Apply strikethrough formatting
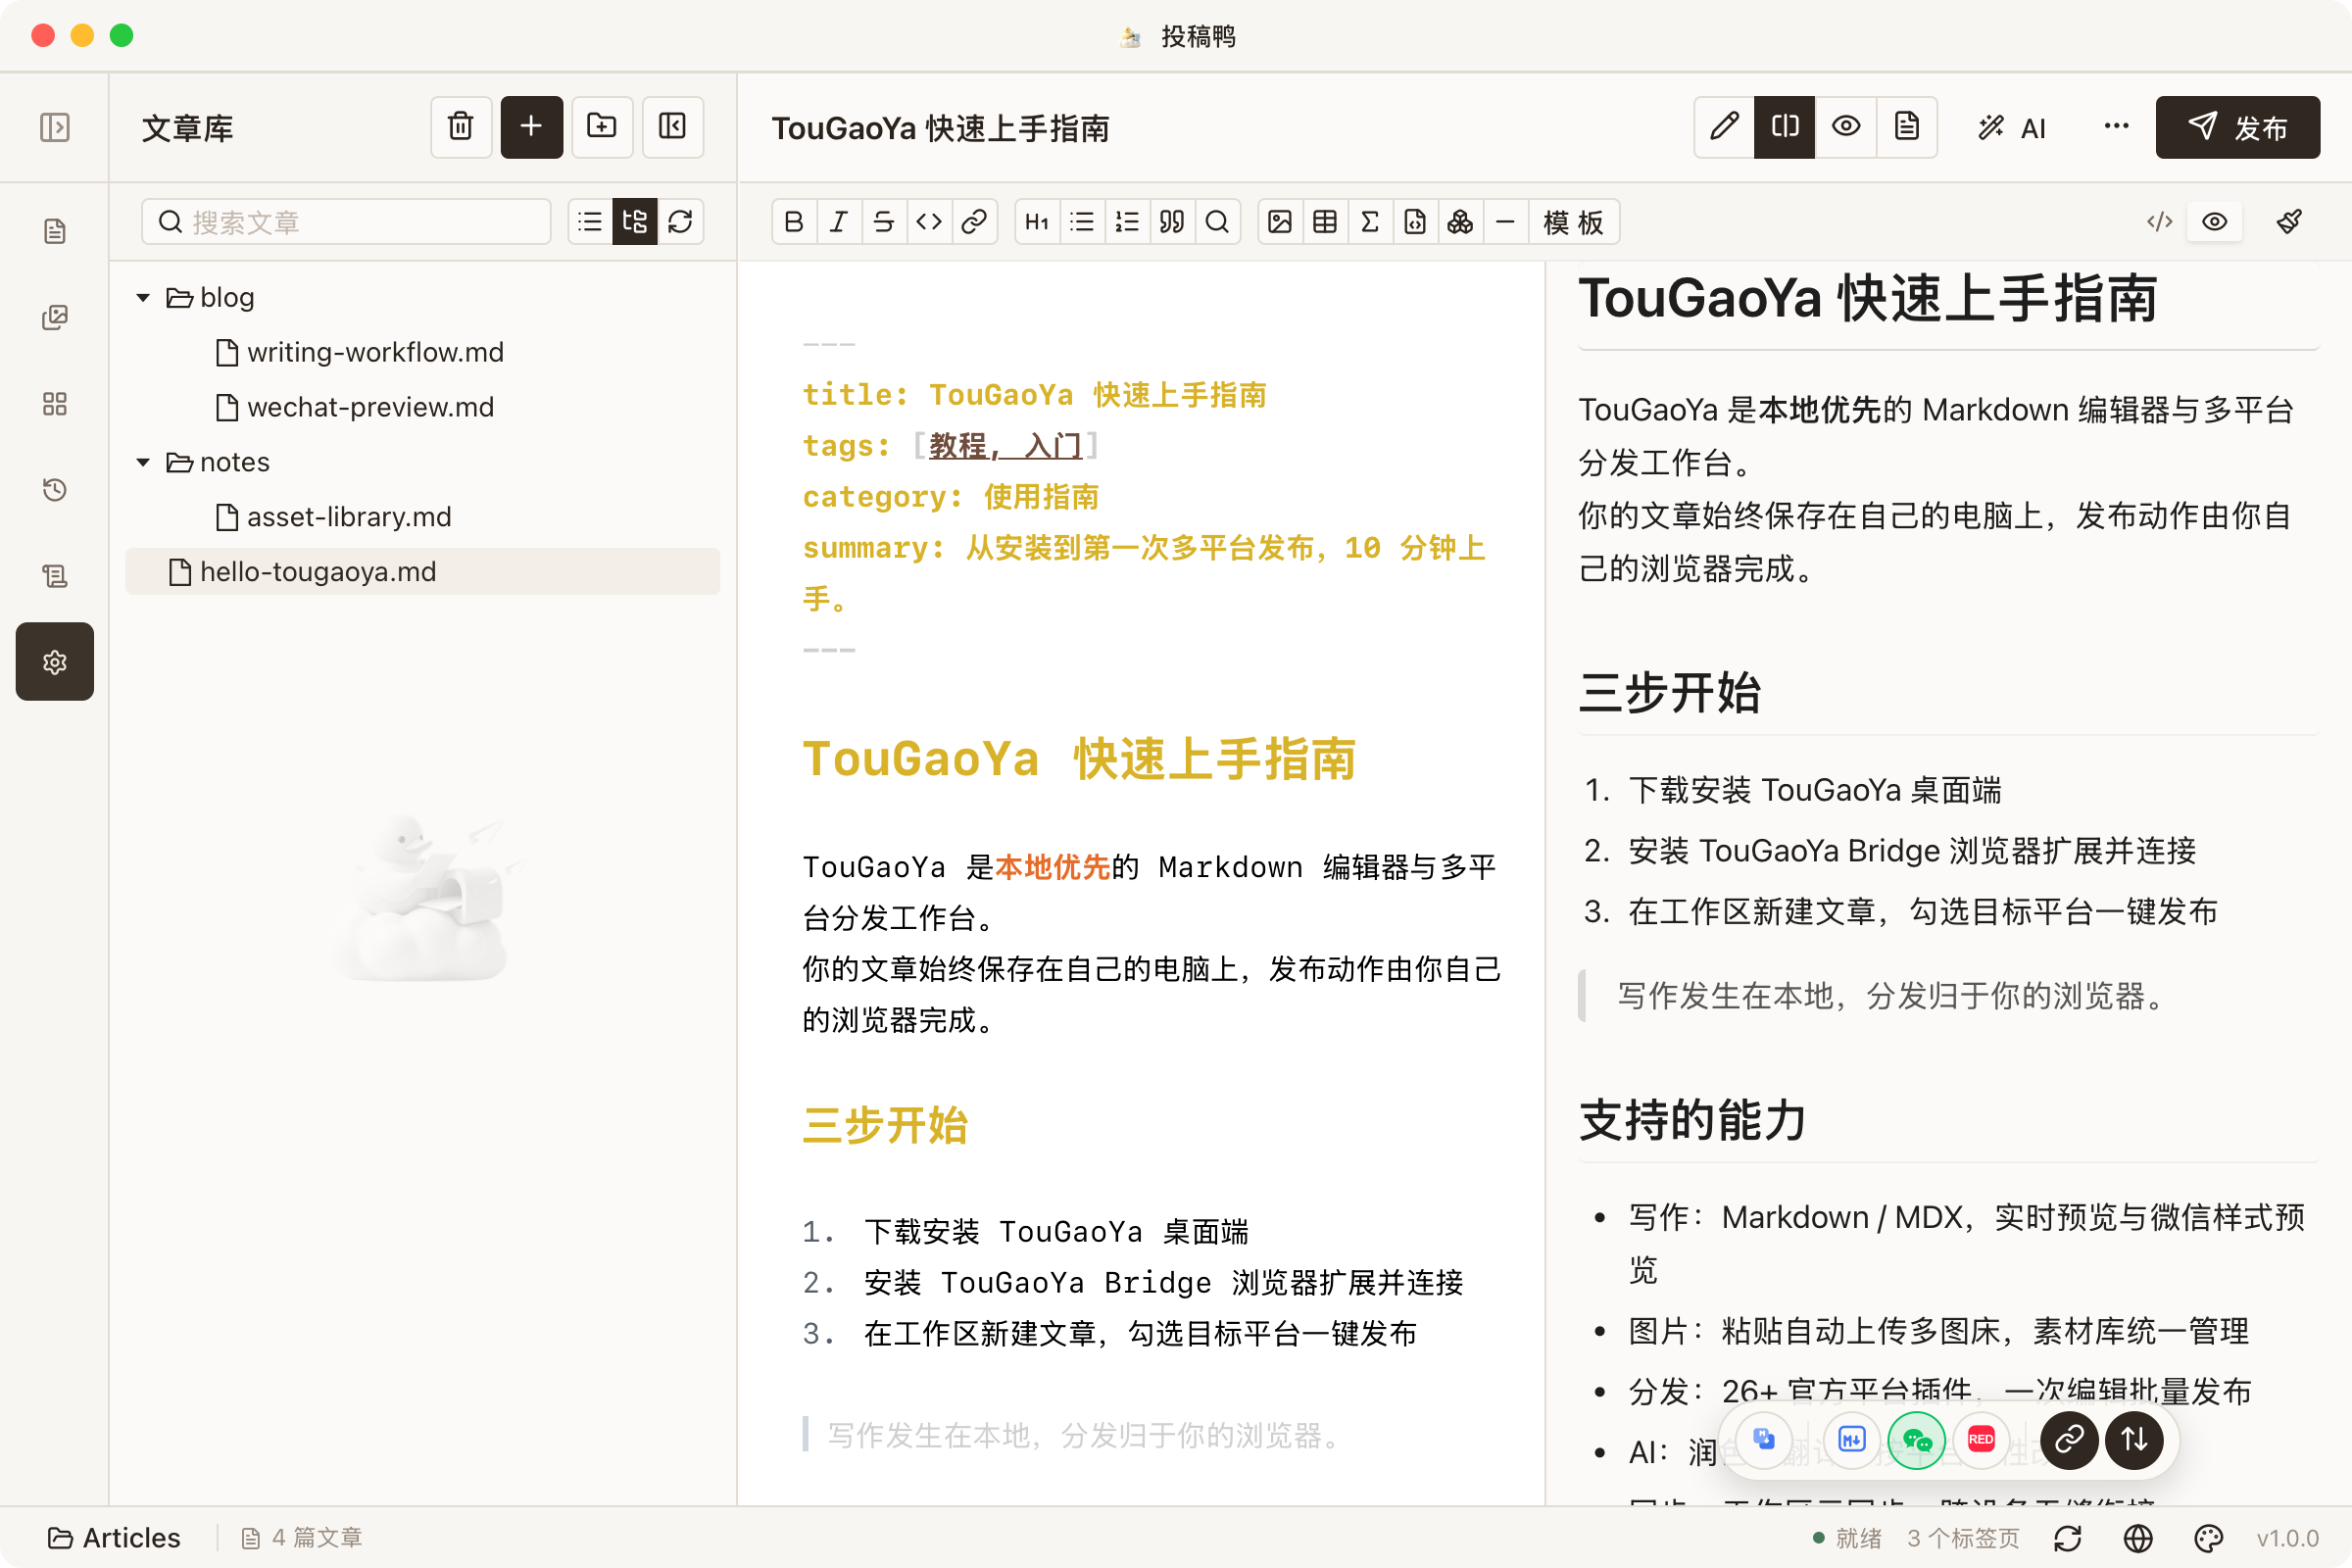 [x=884, y=222]
